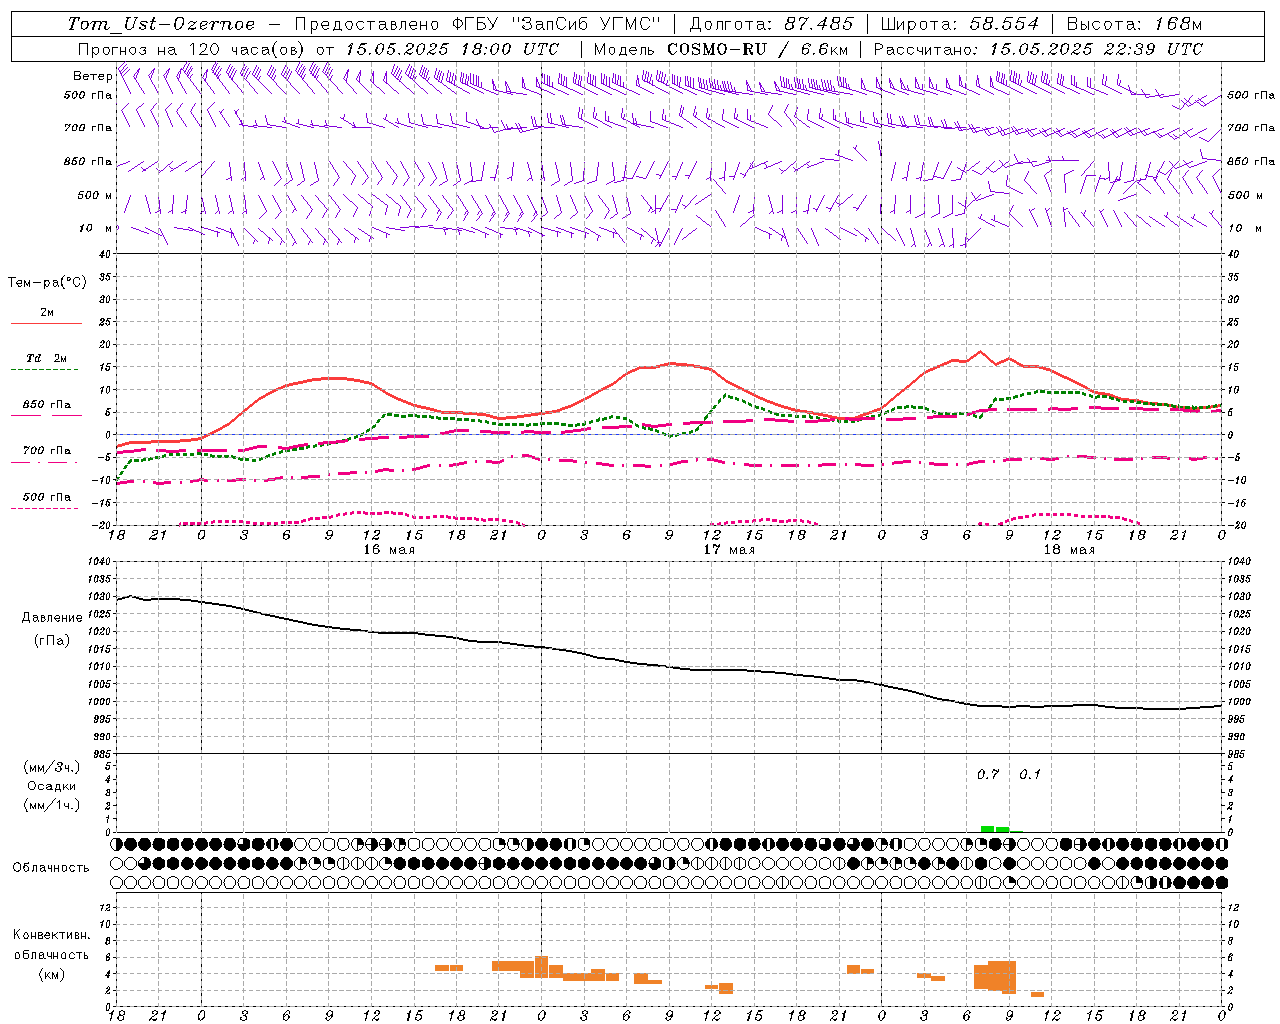
Task: Click the Давление pressure panel label
Action: [x=52, y=618]
